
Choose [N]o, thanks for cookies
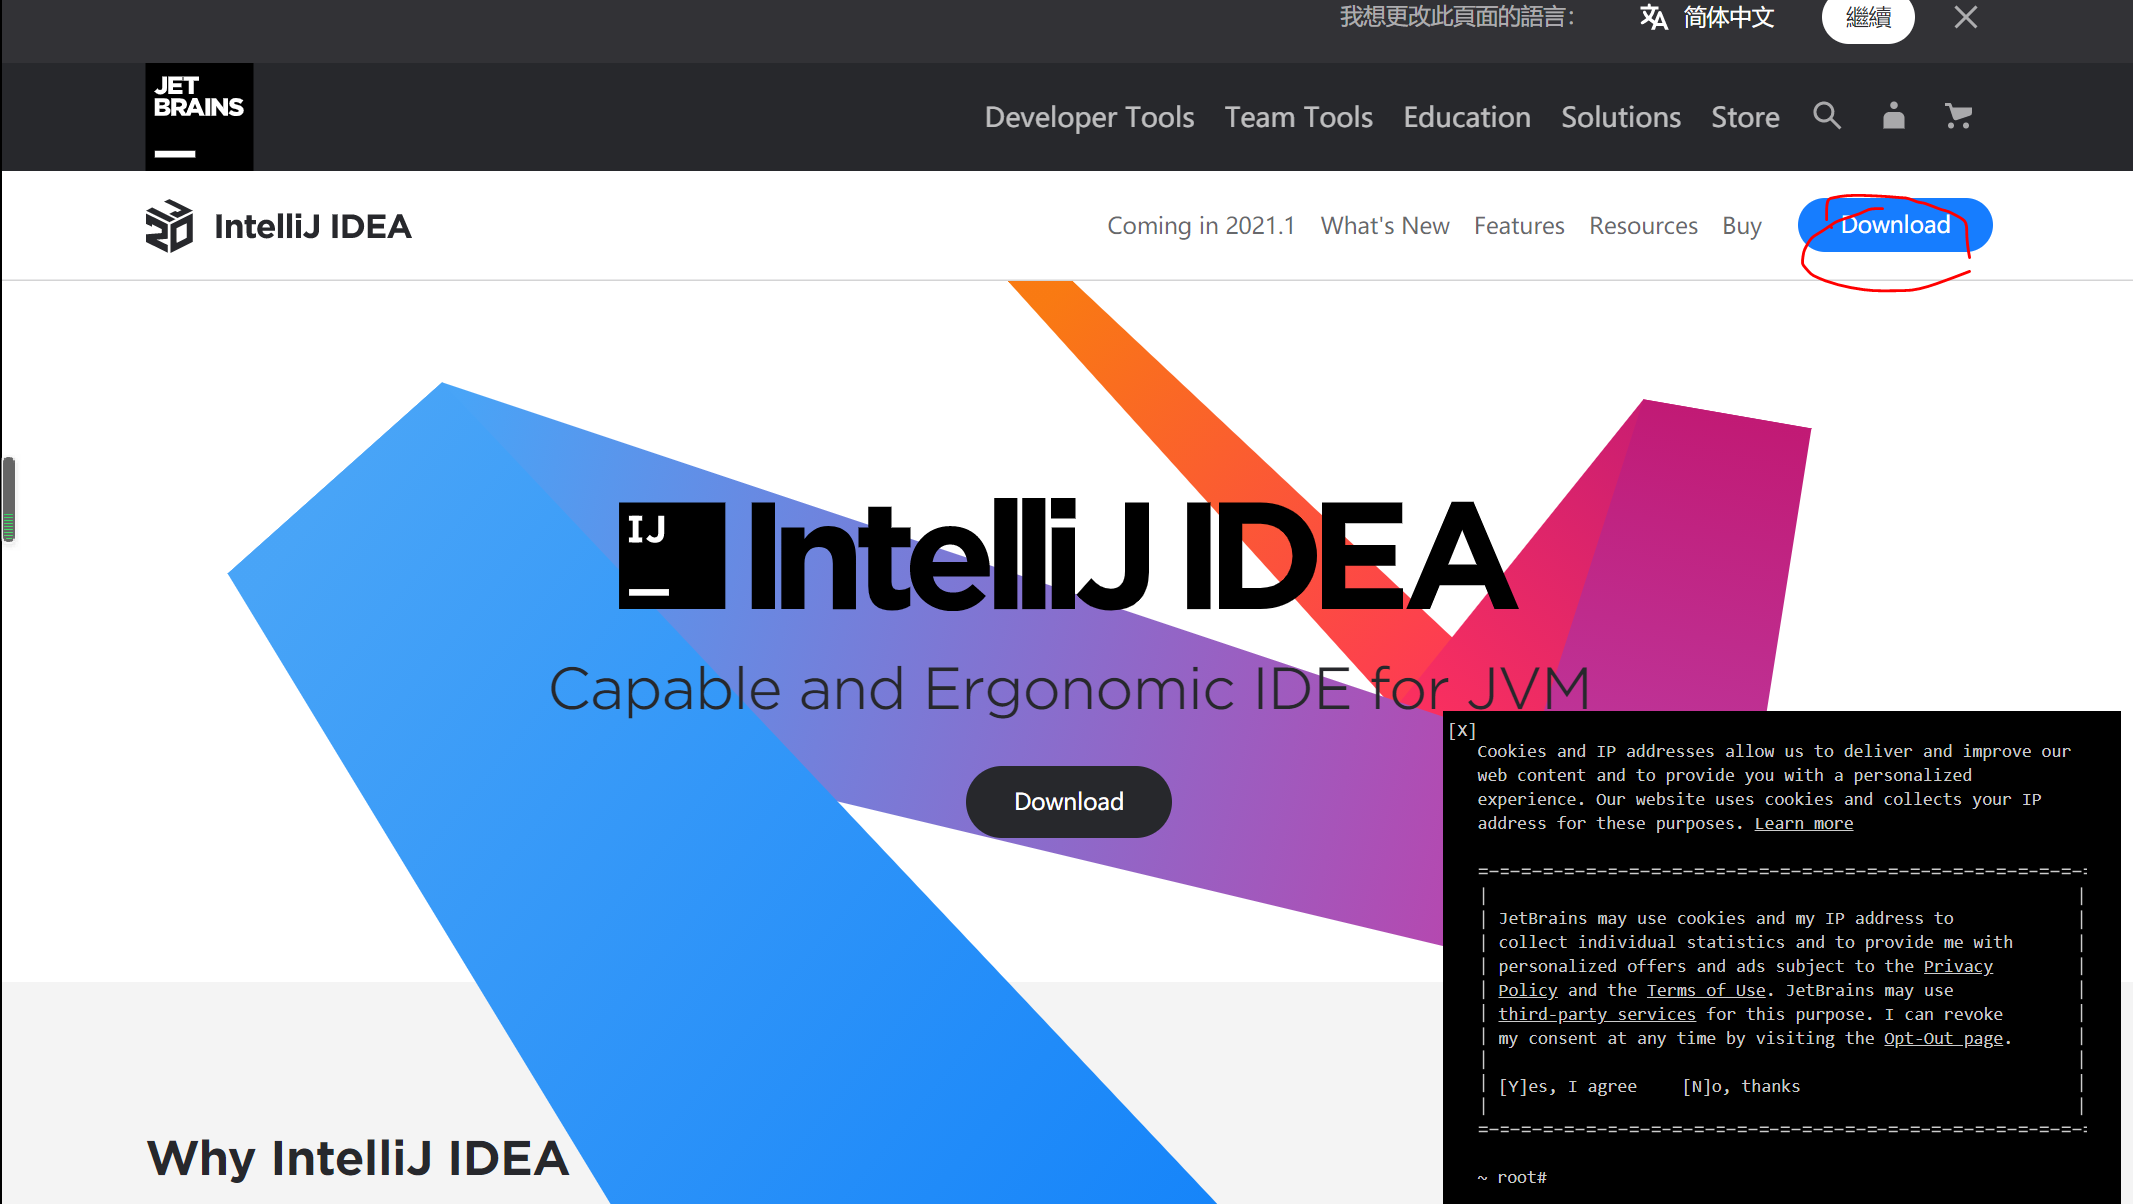(x=1740, y=1086)
